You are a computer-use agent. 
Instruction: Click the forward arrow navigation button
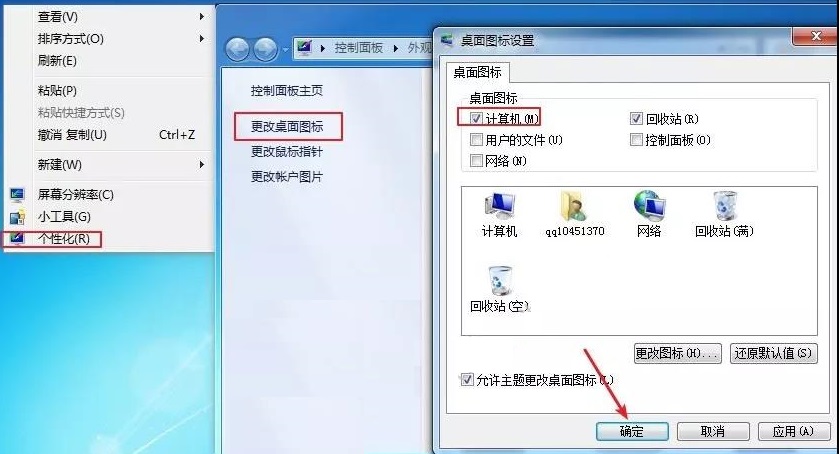point(265,49)
